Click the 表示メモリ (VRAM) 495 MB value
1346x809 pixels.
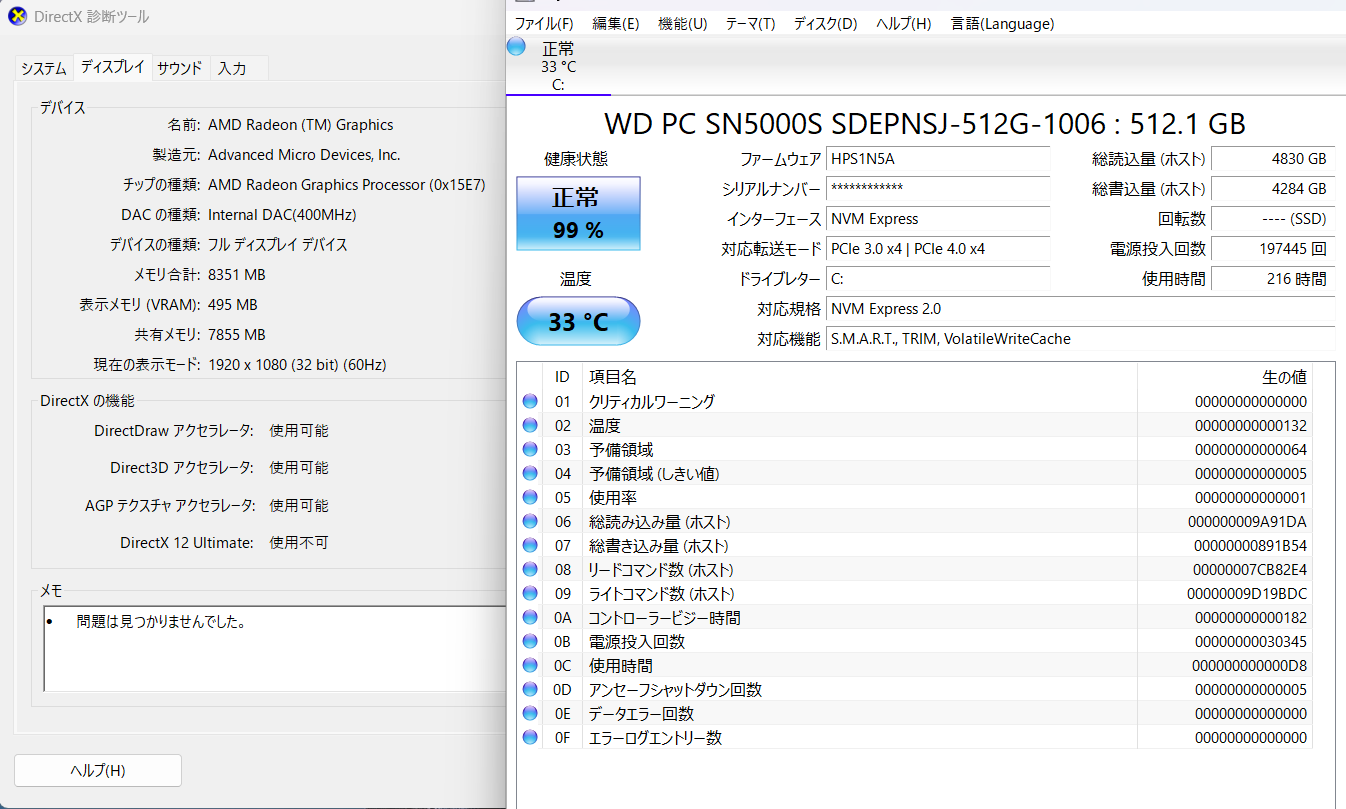click(232, 305)
